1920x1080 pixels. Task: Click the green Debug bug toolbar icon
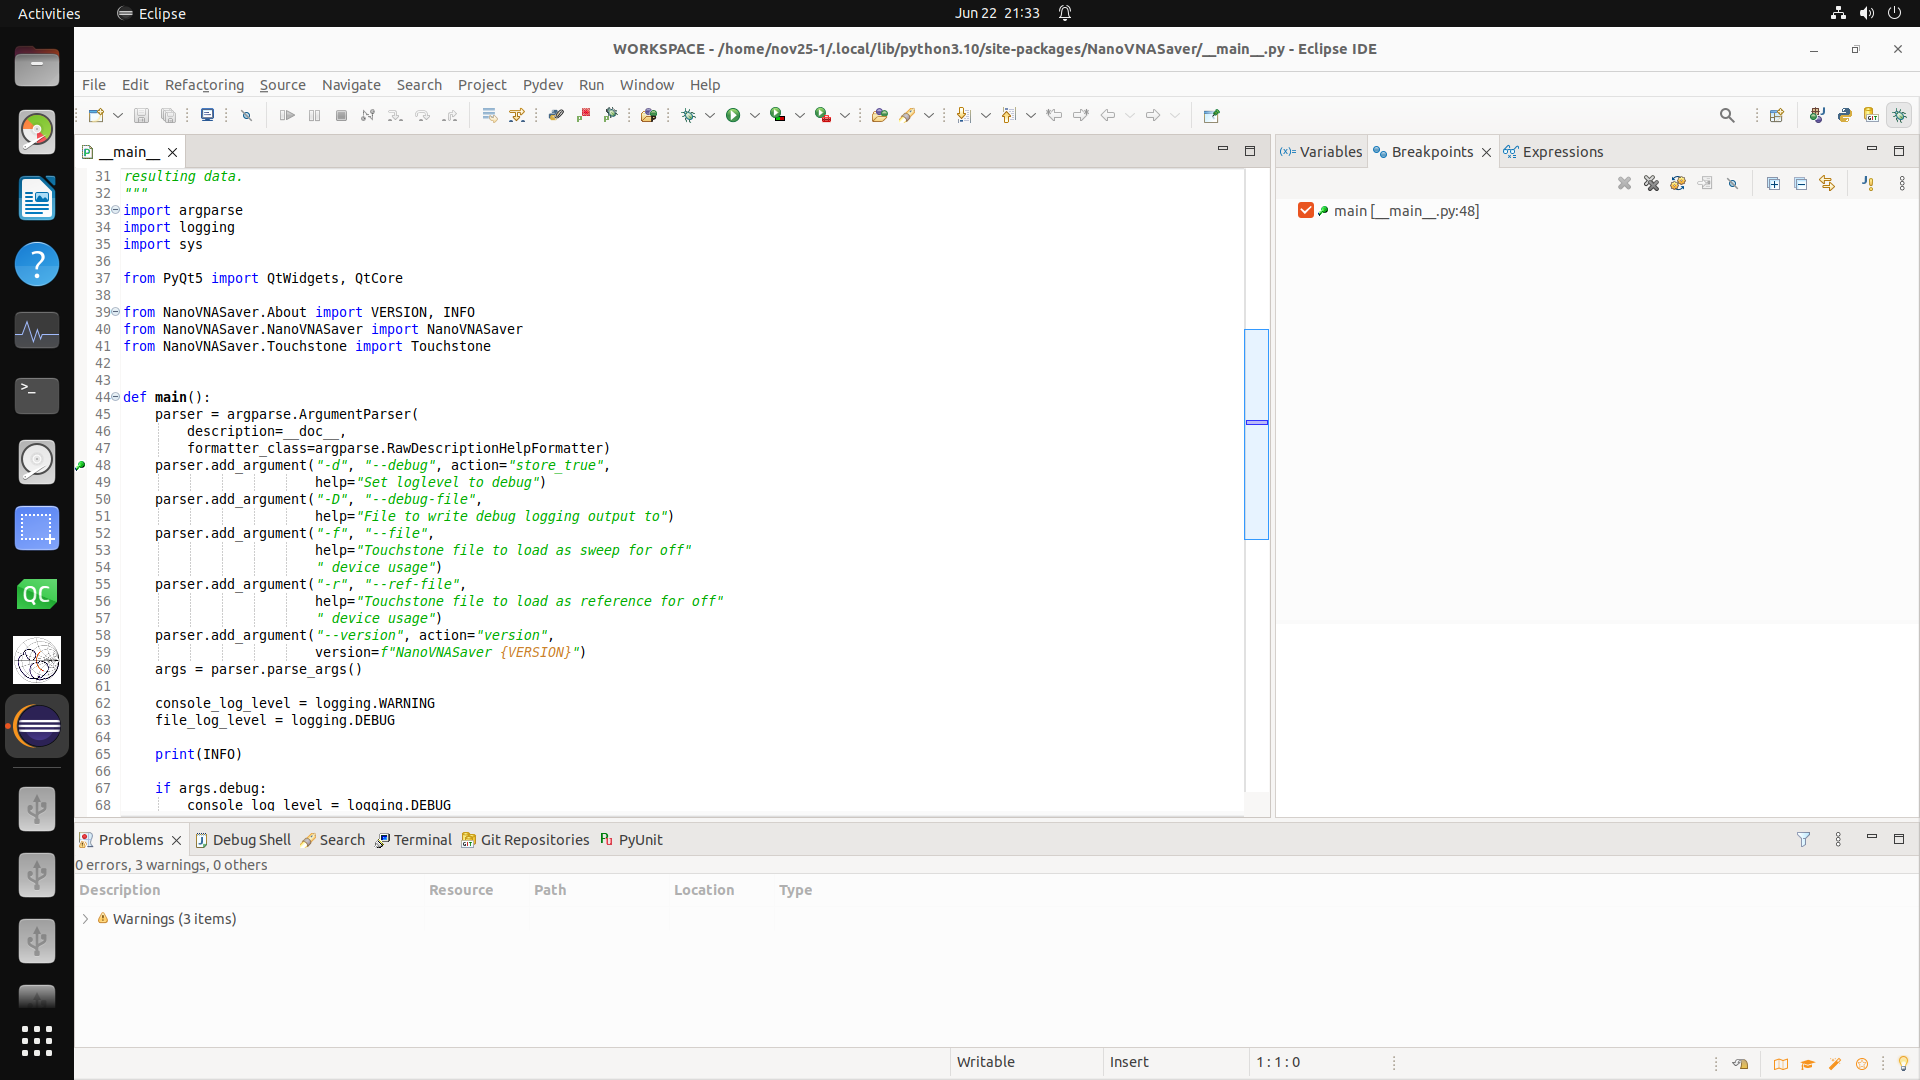coord(688,116)
